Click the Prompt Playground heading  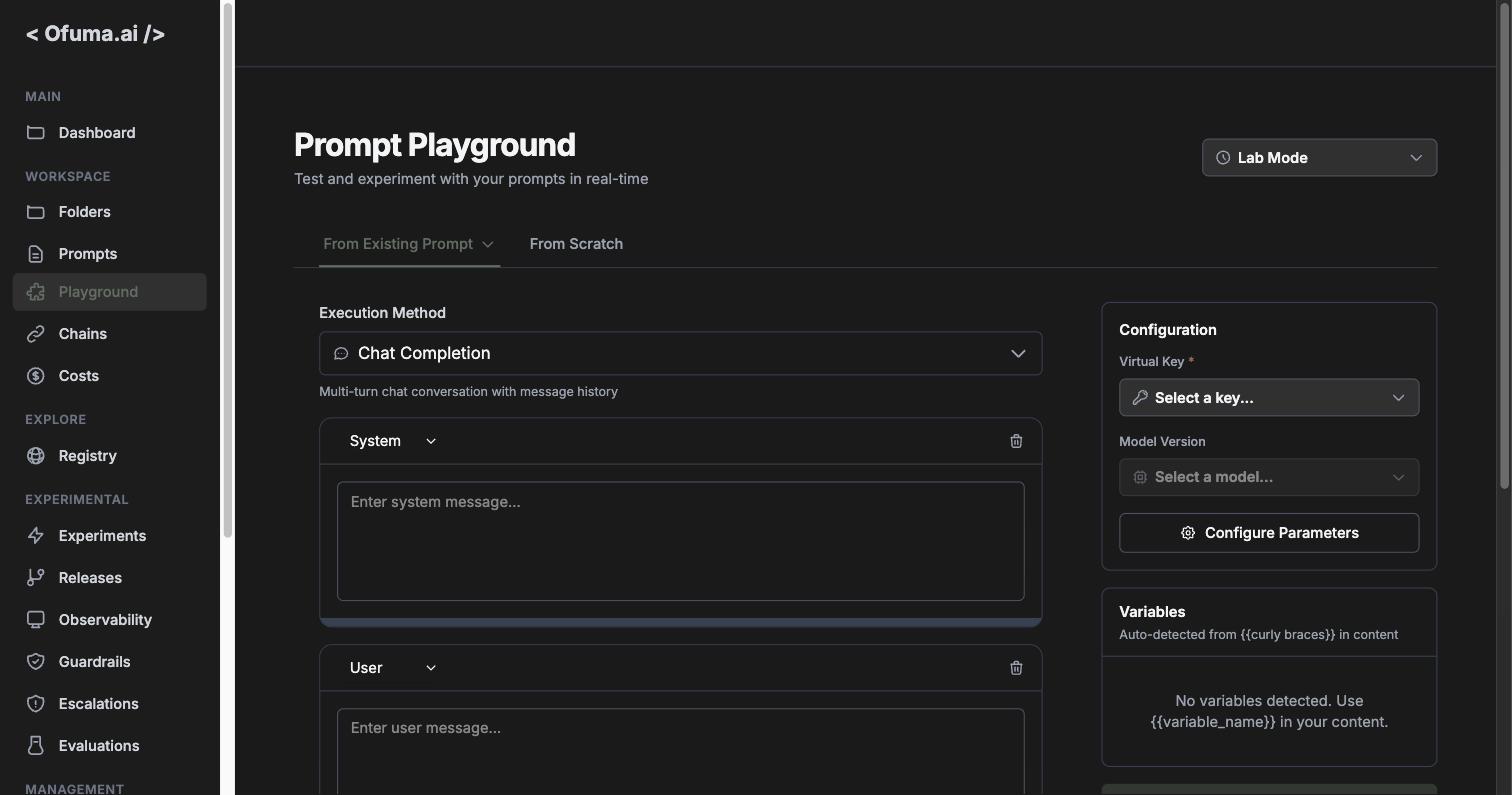point(435,145)
